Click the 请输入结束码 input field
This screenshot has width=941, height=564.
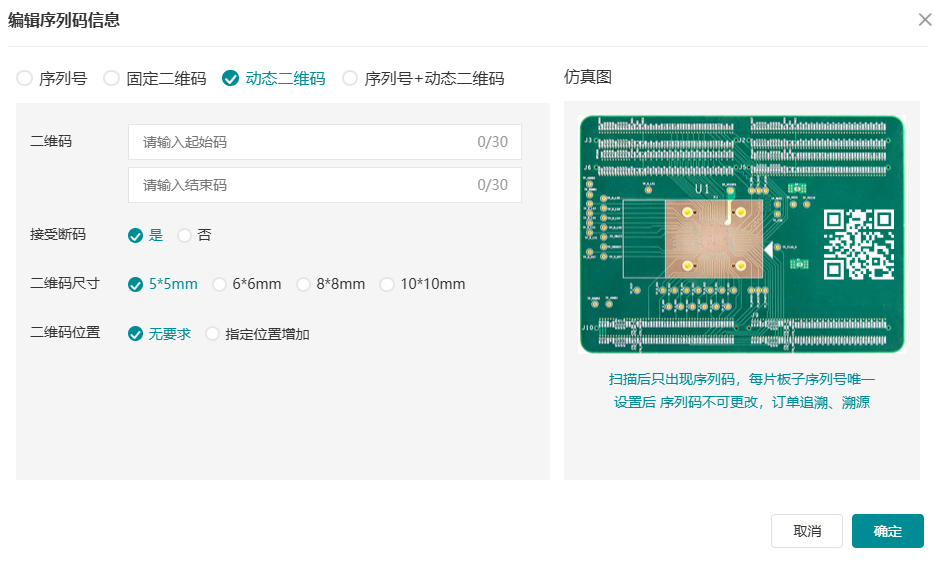(325, 185)
